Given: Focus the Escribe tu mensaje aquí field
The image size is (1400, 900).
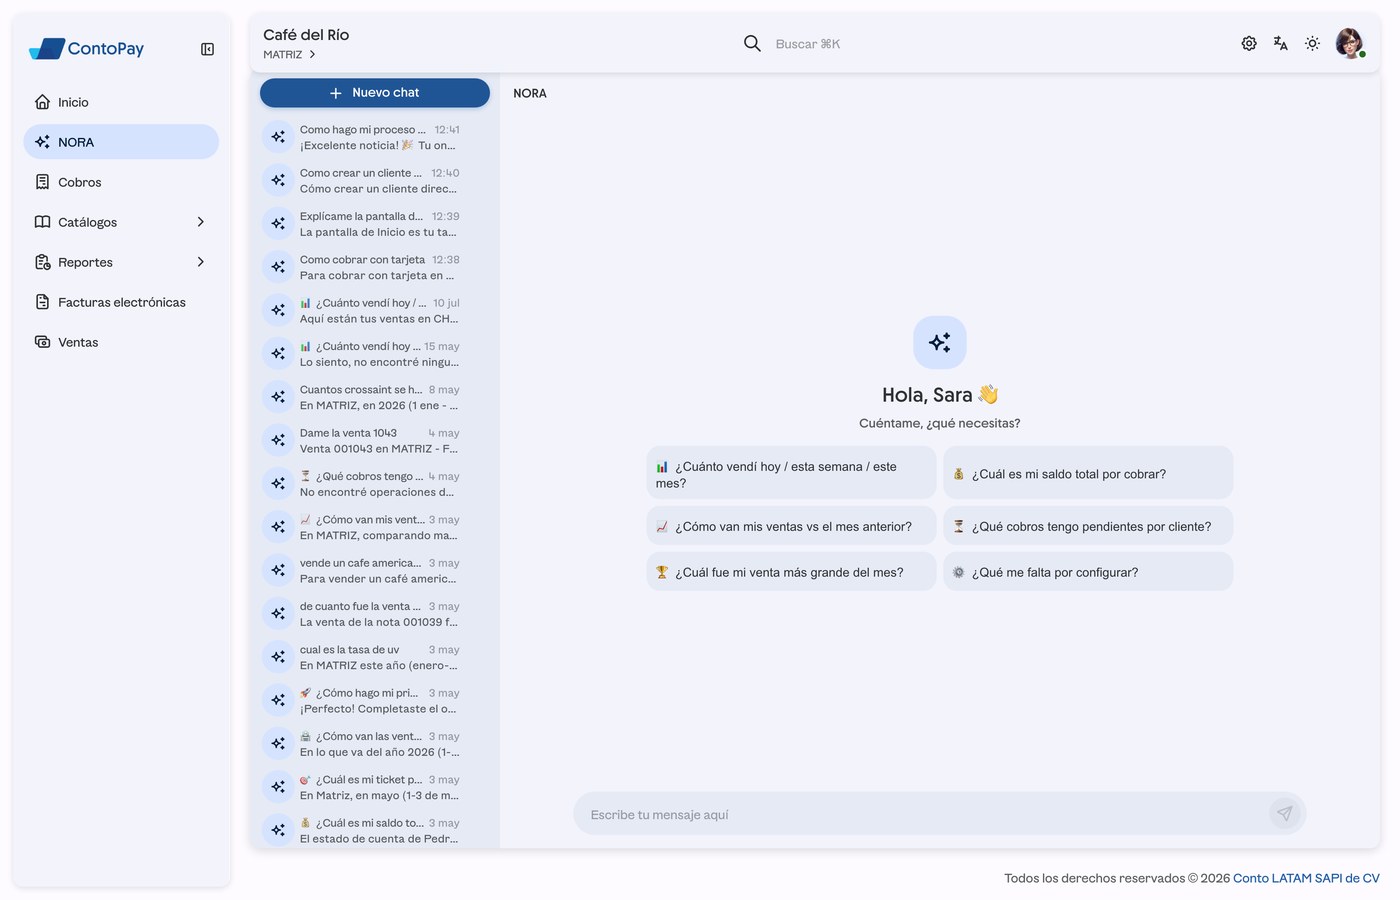Looking at the screenshot, I should click(x=925, y=814).
